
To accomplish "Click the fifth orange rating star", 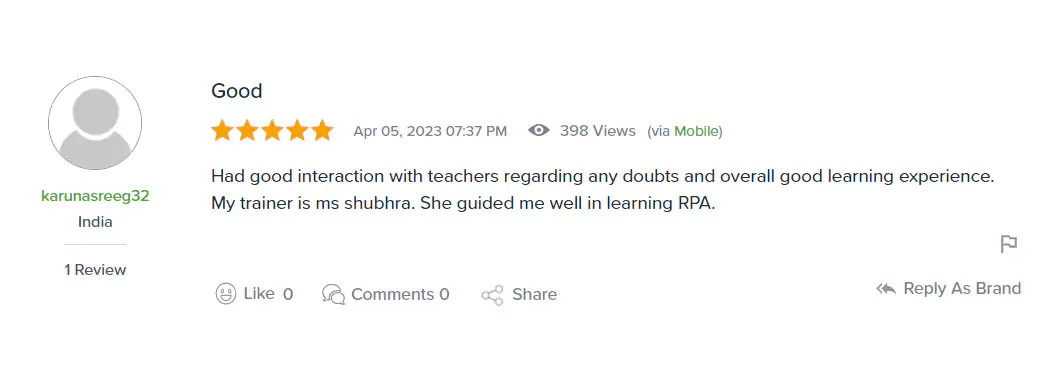I will coord(322,130).
